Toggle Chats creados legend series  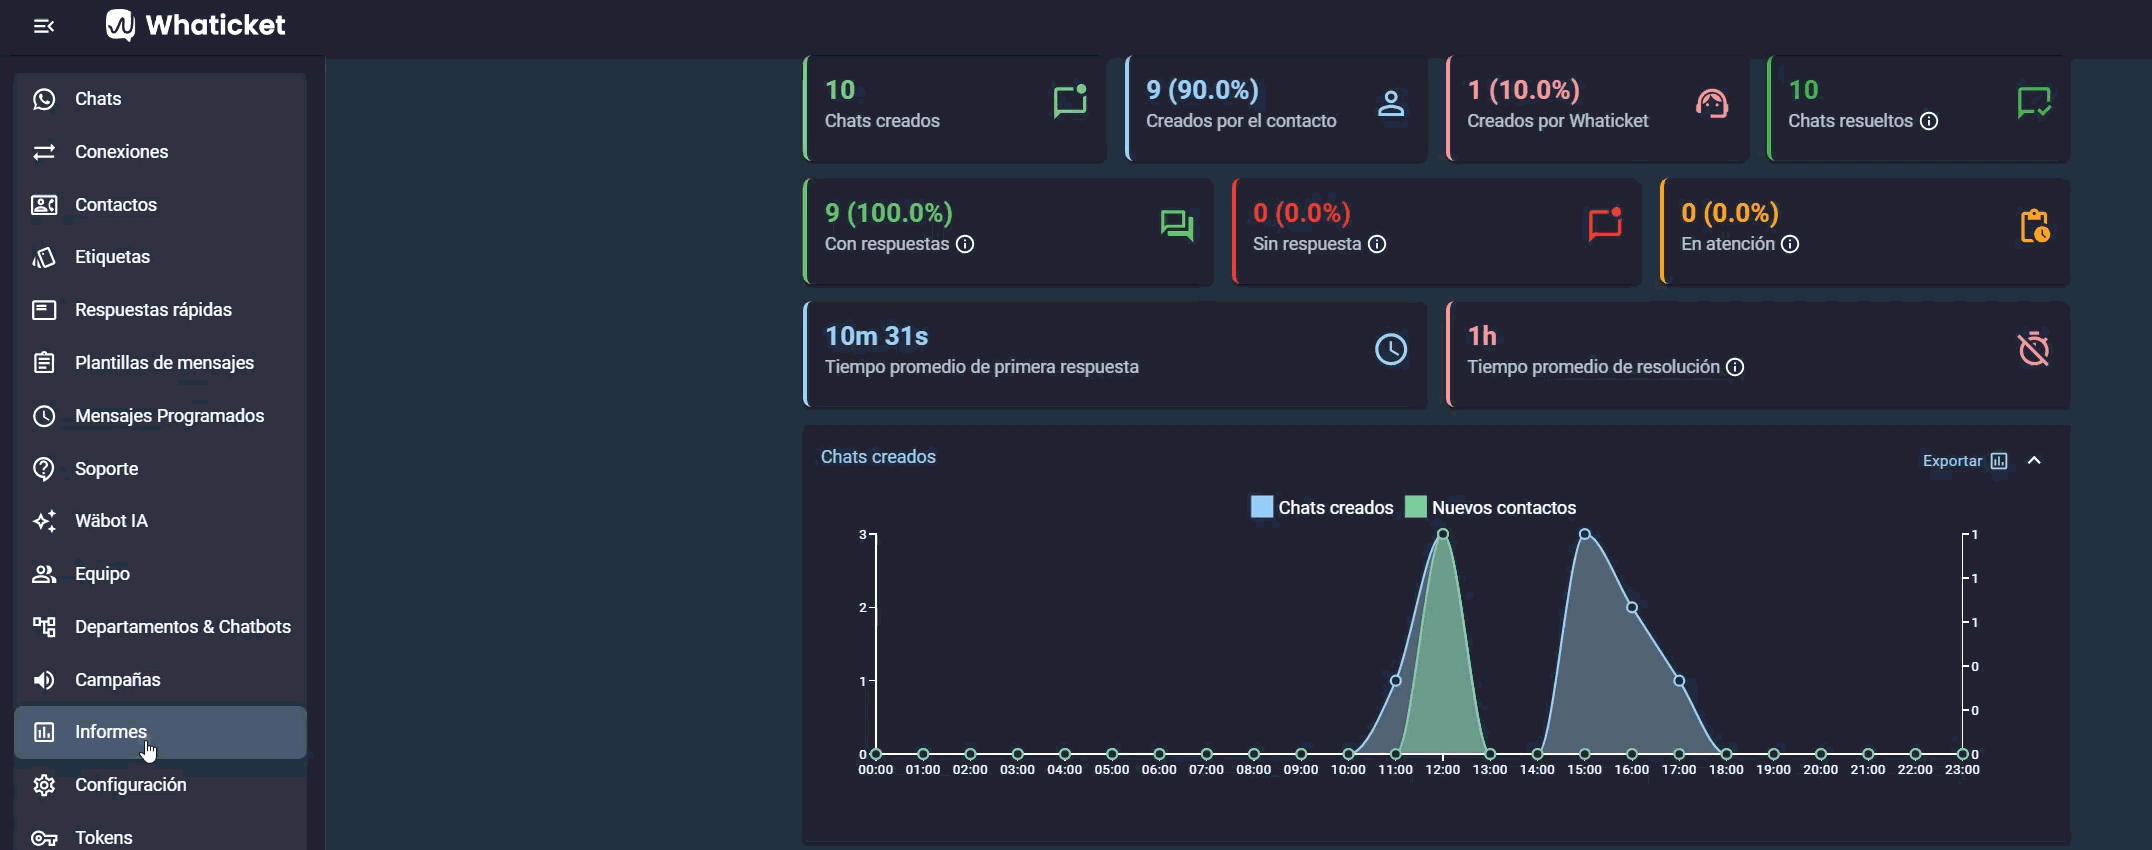click(x=1322, y=508)
